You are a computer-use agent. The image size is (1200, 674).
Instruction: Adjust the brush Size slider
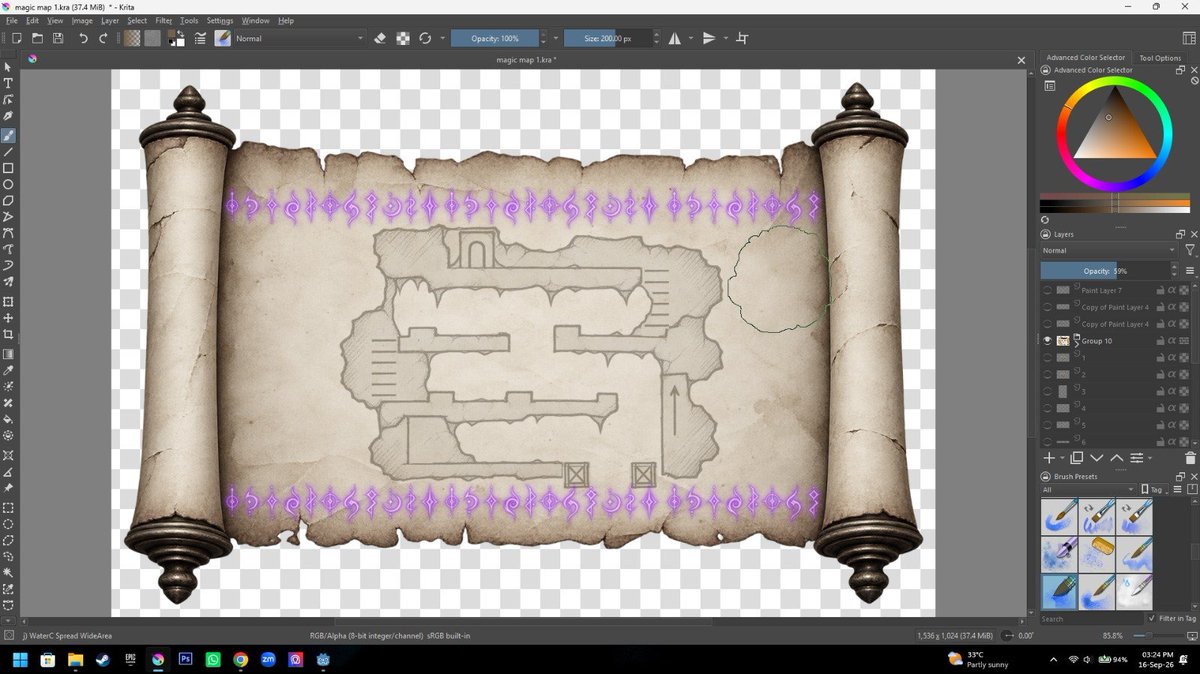tap(606, 38)
